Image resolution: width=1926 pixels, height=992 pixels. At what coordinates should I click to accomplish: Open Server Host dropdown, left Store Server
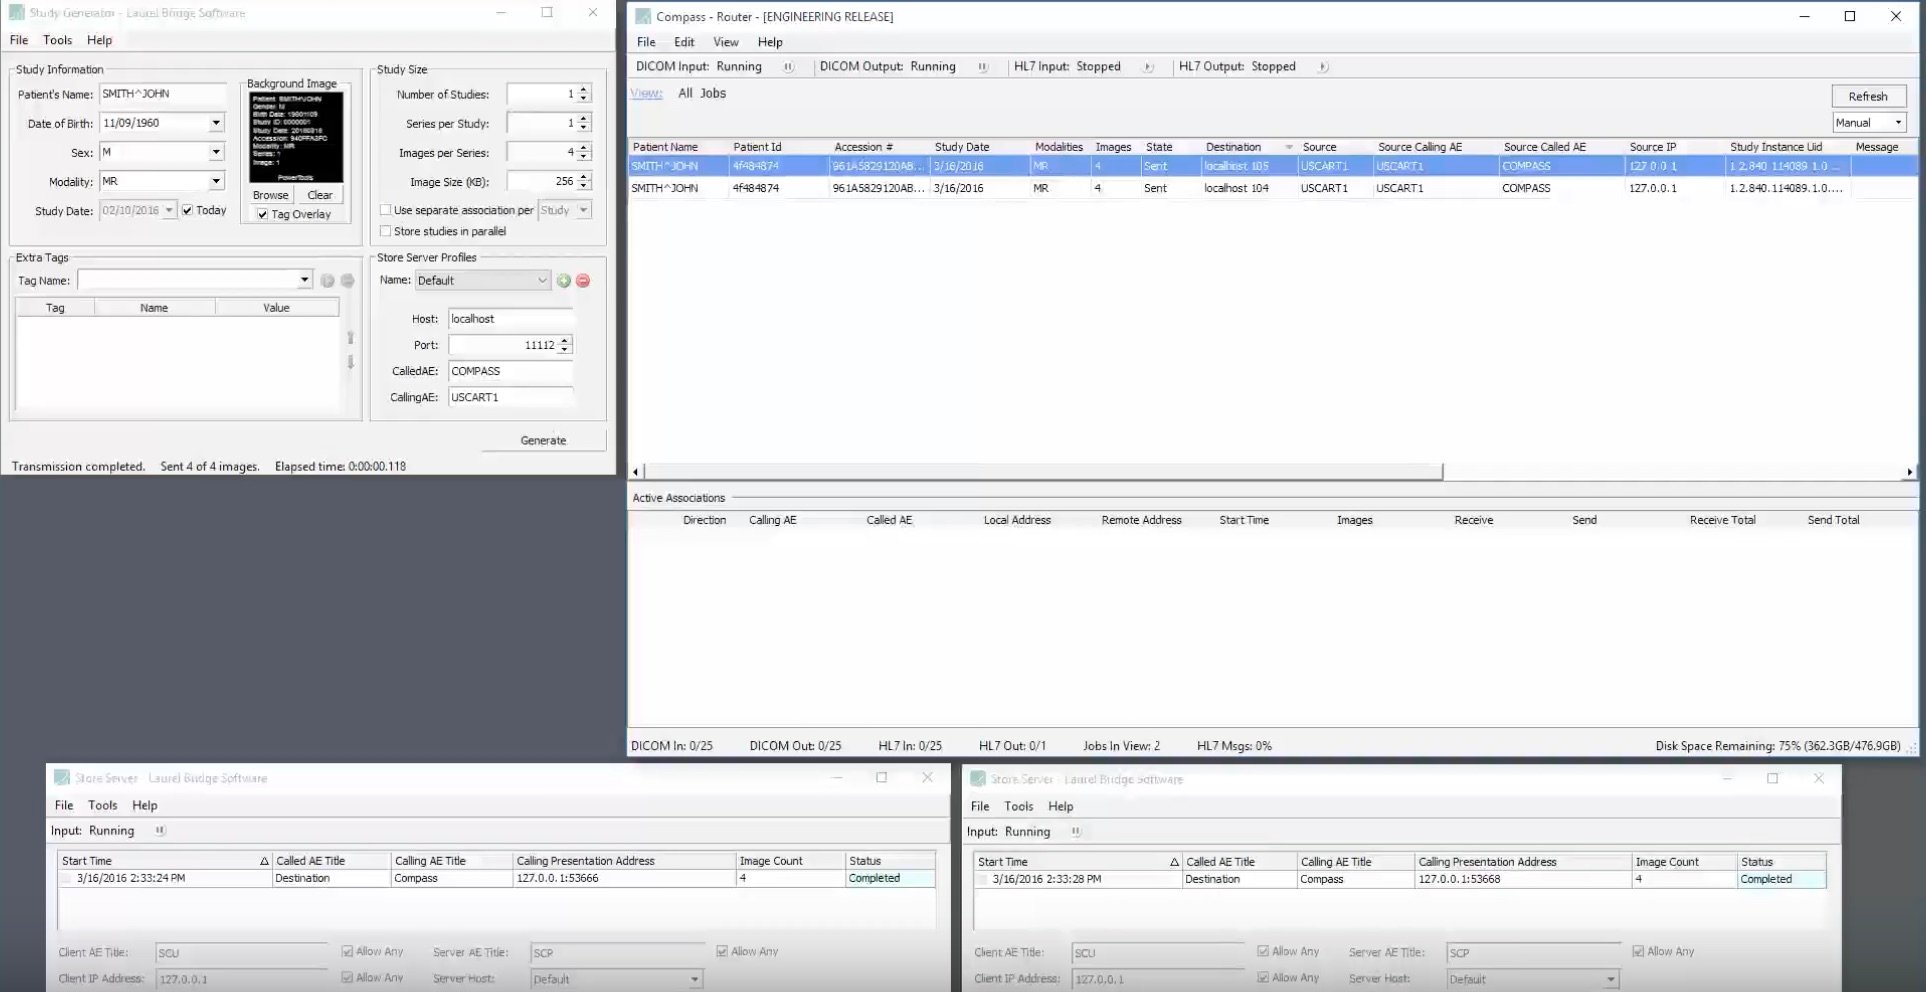694,980
